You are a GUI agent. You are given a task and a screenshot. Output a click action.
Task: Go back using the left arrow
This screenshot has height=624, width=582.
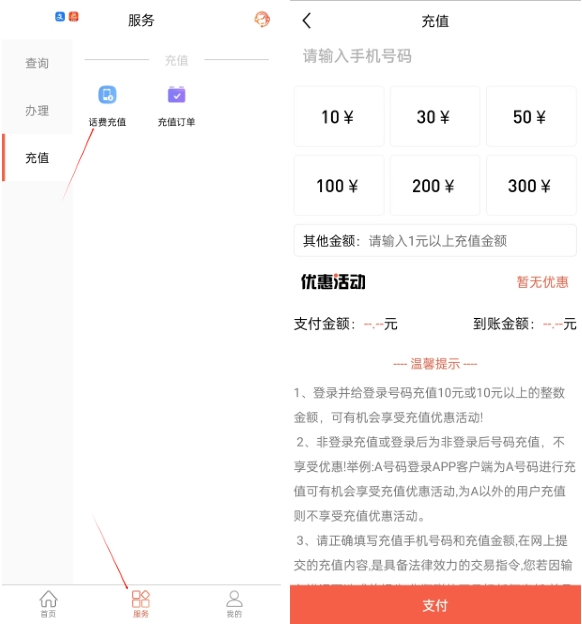pos(307,20)
